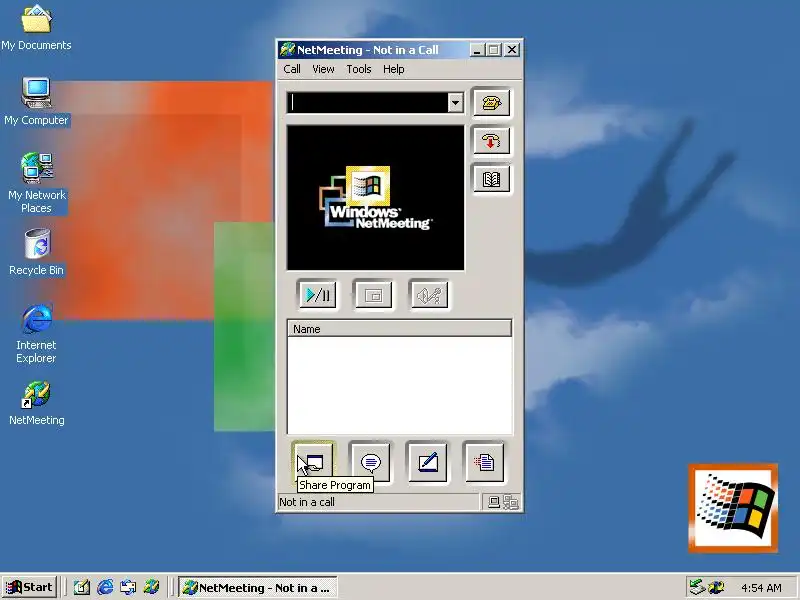The height and width of the screenshot is (600, 800).
Task: Click the NetMeeting video preview logo area
Action: tap(376, 198)
